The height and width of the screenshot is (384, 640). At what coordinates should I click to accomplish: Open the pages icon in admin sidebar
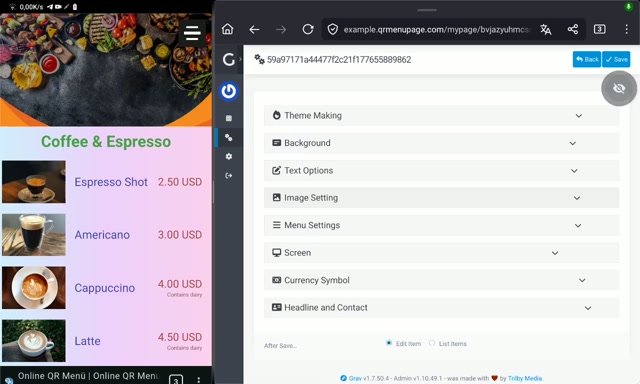pyautogui.click(x=229, y=118)
